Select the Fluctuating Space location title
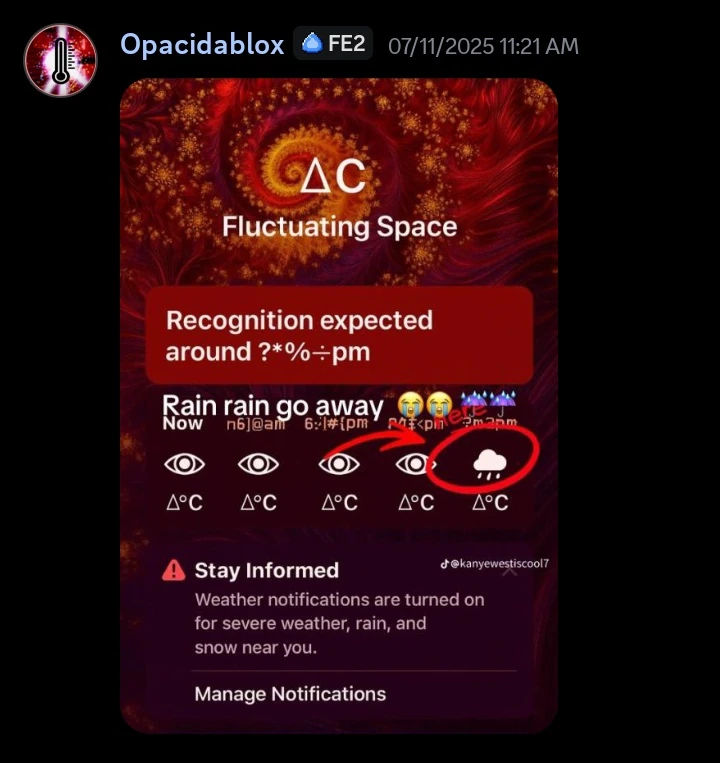Image resolution: width=720 pixels, height=763 pixels. pos(340,227)
